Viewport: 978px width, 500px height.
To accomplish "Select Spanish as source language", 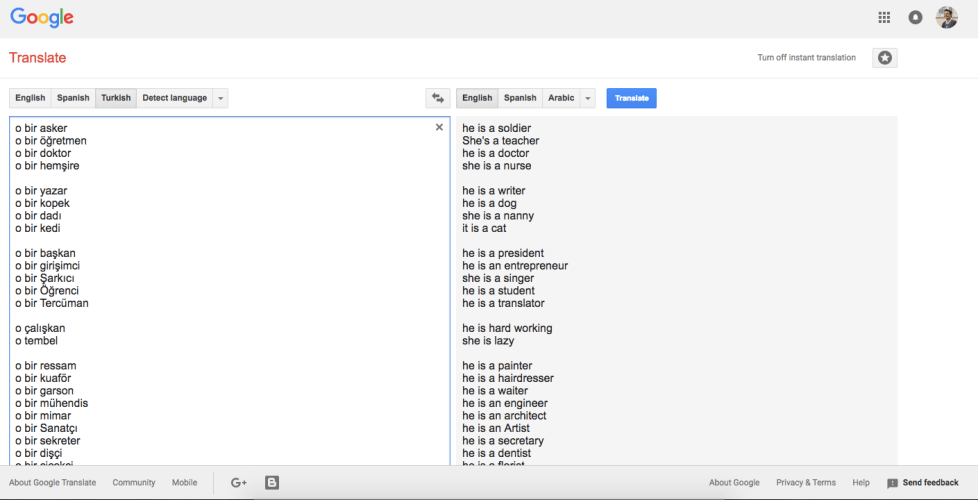I will pos(73,98).
